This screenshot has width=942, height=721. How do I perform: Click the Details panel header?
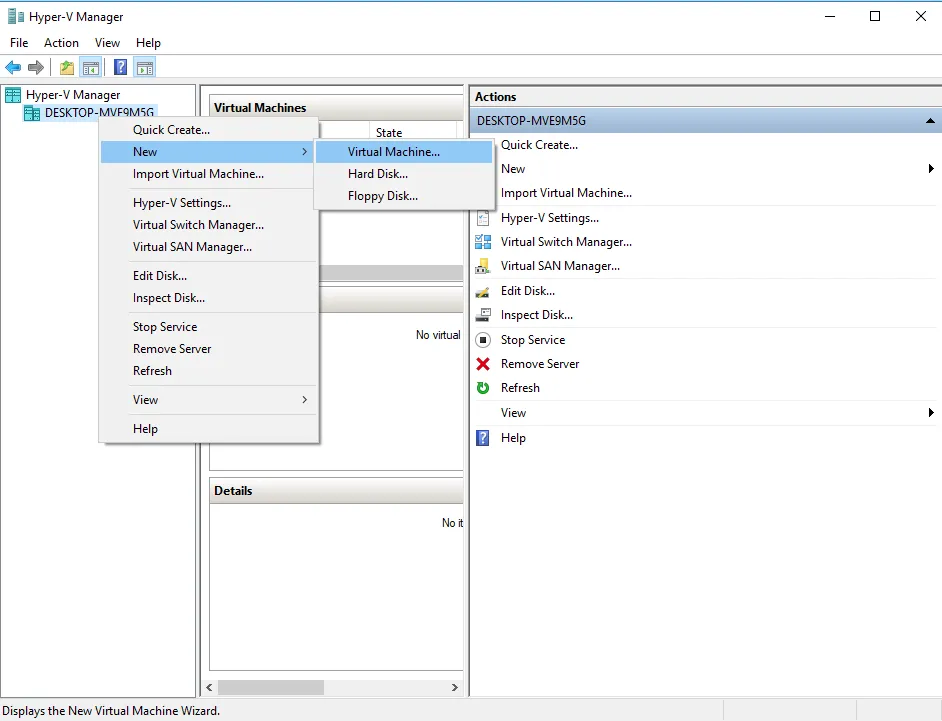click(336, 491)
